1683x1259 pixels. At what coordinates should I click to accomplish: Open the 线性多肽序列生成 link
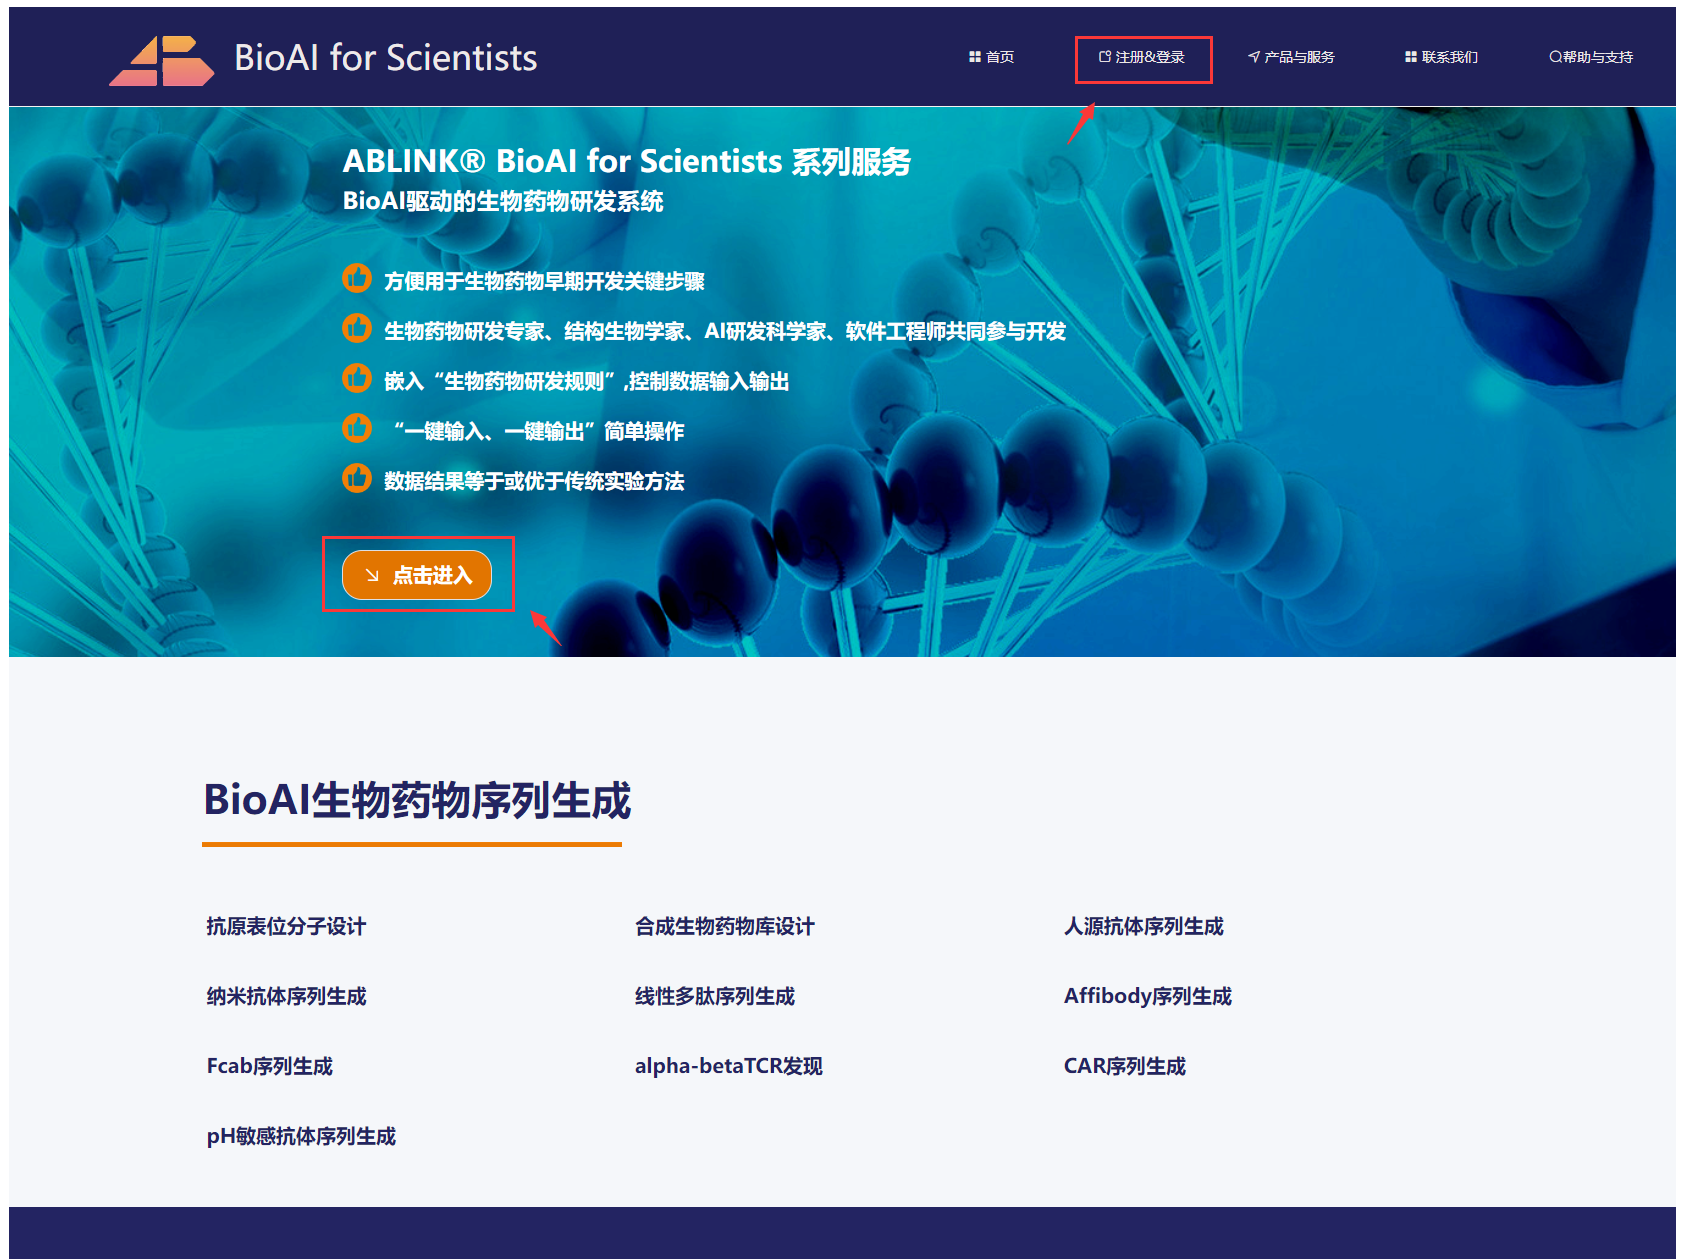(715, 996)
